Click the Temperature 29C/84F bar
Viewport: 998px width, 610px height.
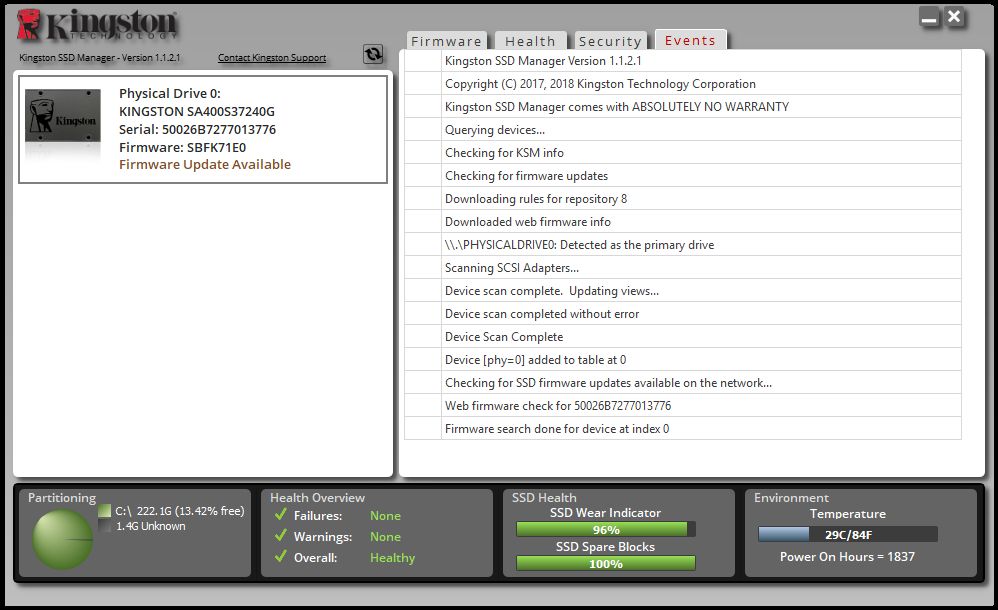[848, 534]
